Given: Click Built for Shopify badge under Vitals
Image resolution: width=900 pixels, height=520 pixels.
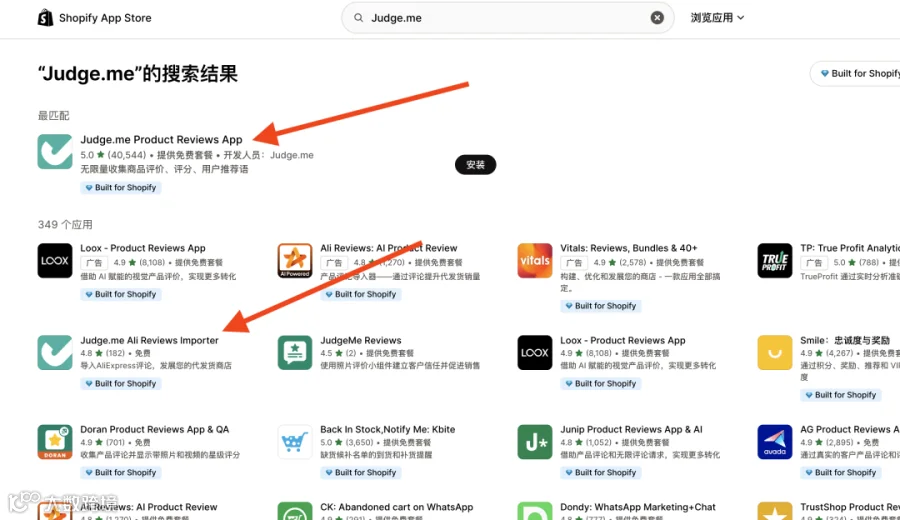Looking at the screenshot, I should click(x=600, y=306).
